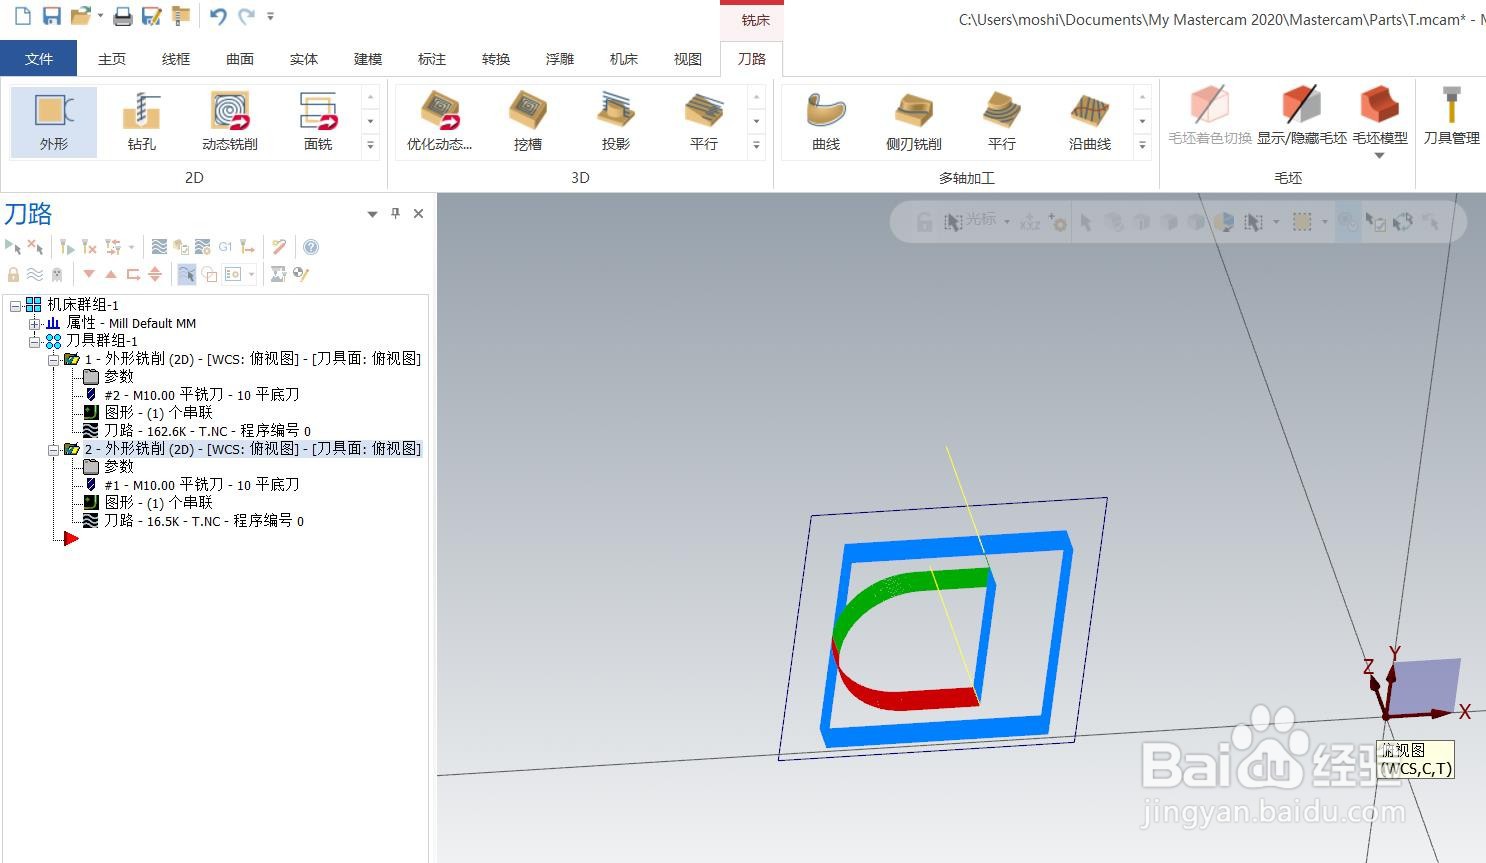Open the 沿曲线 multiaxis toolpath tool
Viewport: 1486px width, 863px height.
click(1089, 120)
